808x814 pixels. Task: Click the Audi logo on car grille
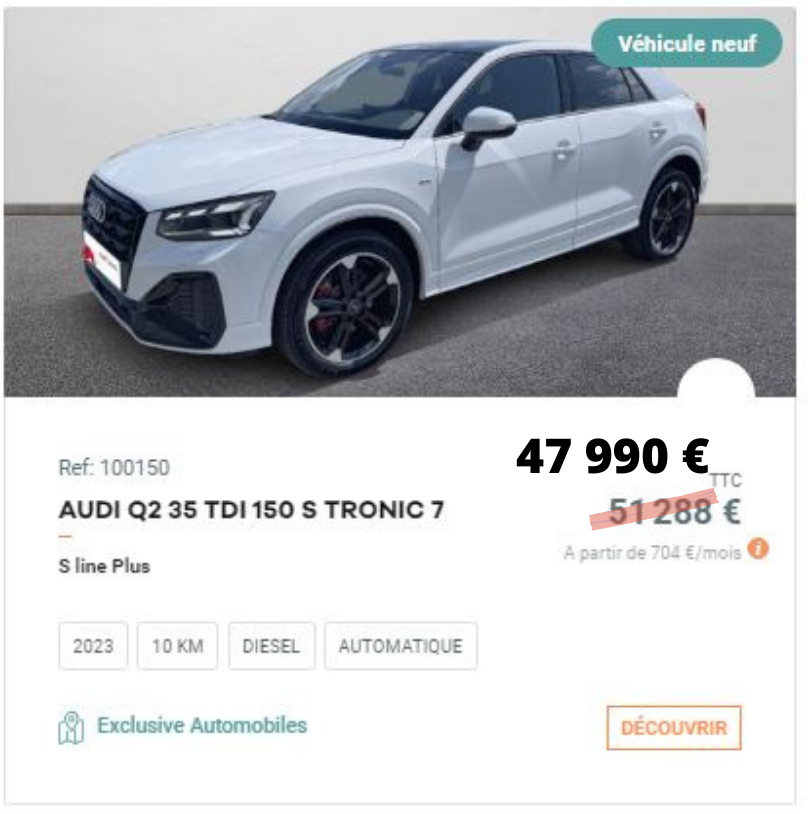[97, 207]
